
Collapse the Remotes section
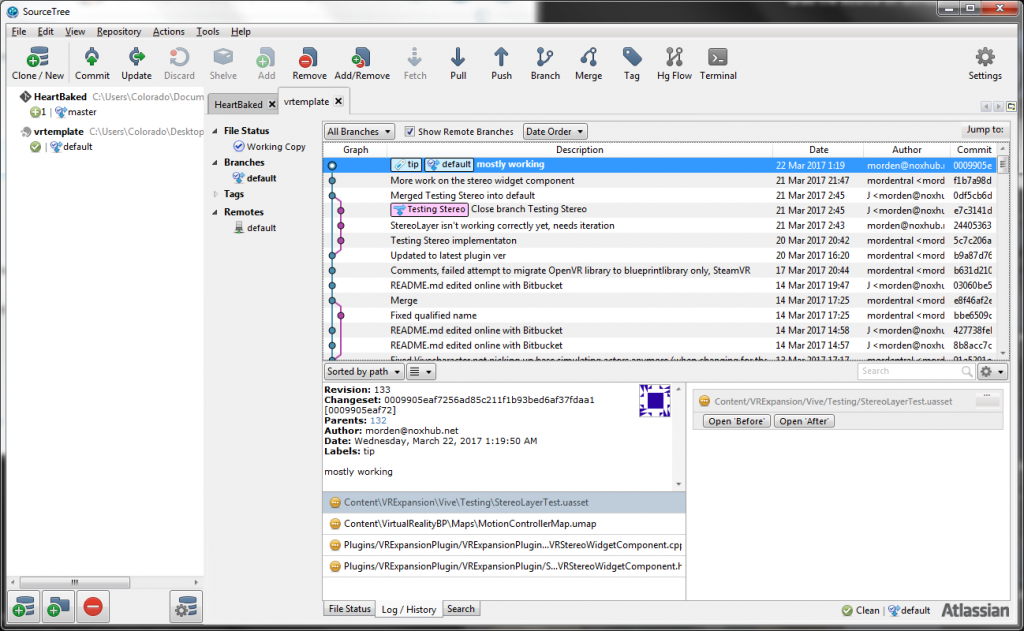coord(215,212)
